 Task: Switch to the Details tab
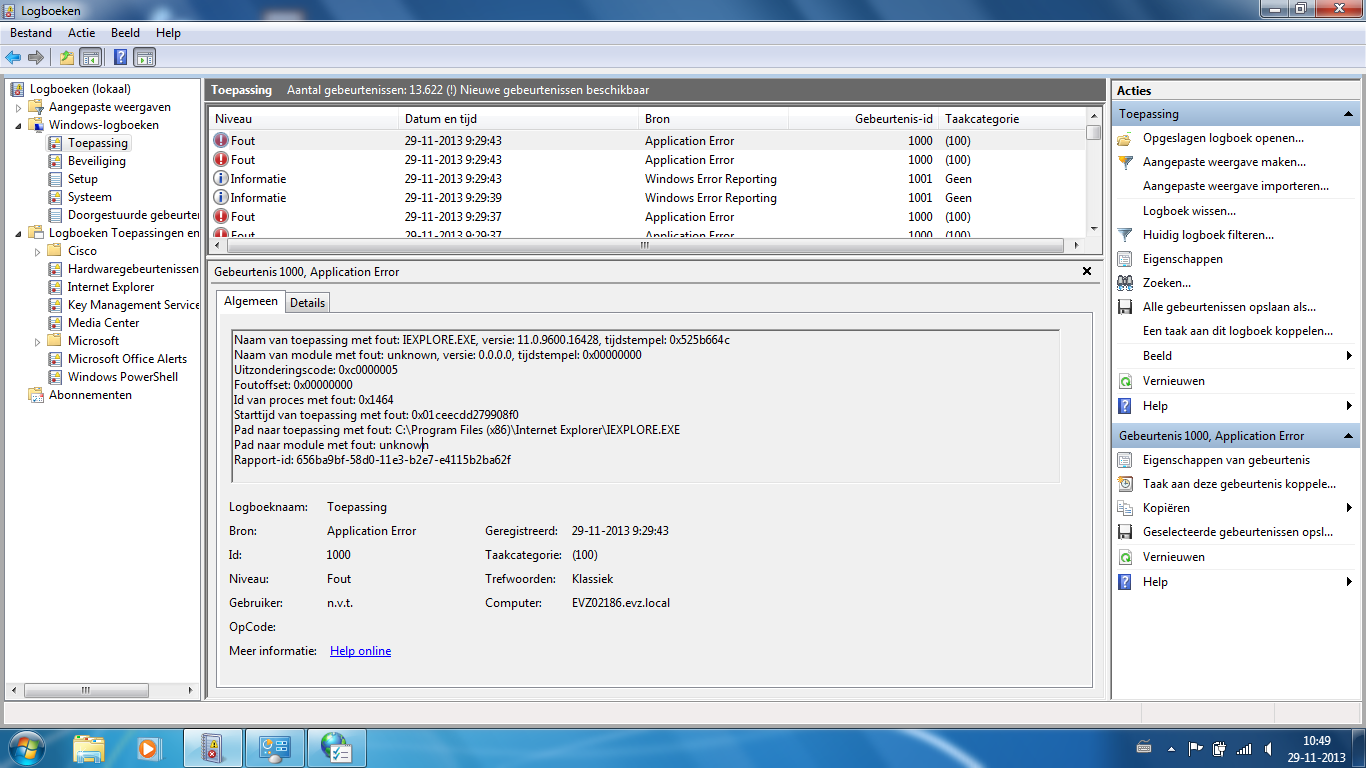click(x=308, y=302)
